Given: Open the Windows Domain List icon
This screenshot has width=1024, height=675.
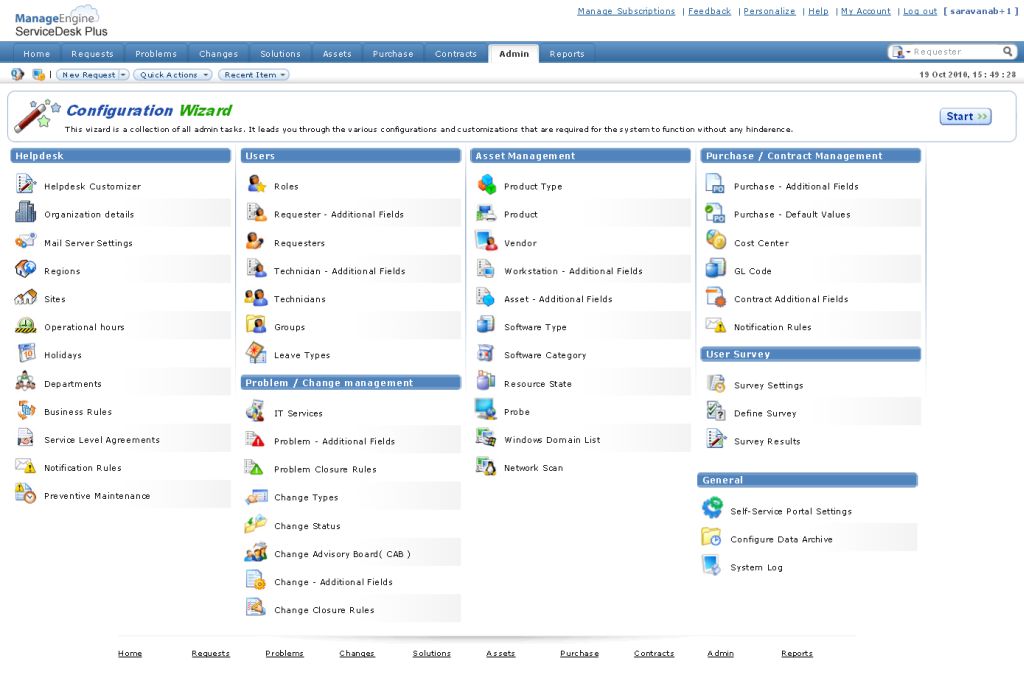Looking at the screenshot, I should click(x=486, y=437).
